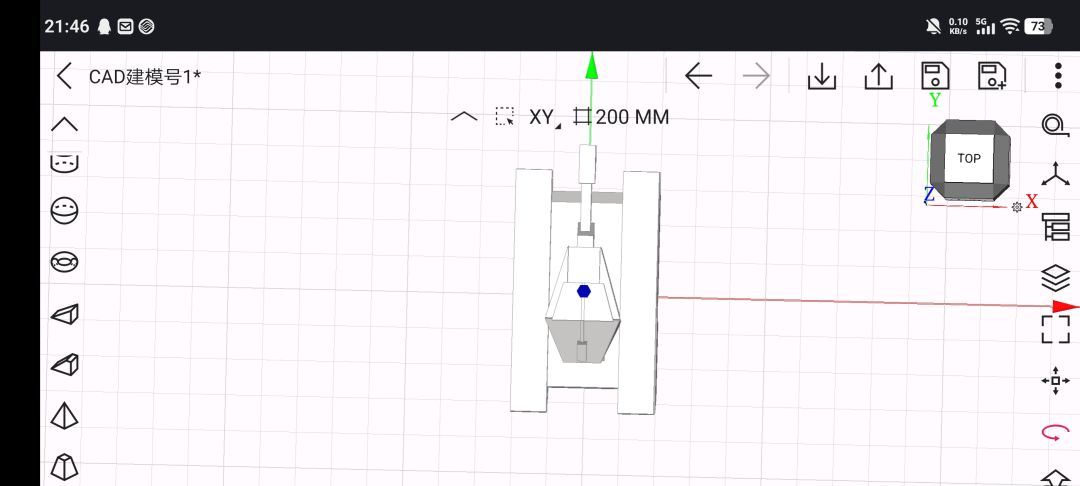Select the second wedge prism tool
This screenshot has width=1080, height=486.
coord(65,365)
